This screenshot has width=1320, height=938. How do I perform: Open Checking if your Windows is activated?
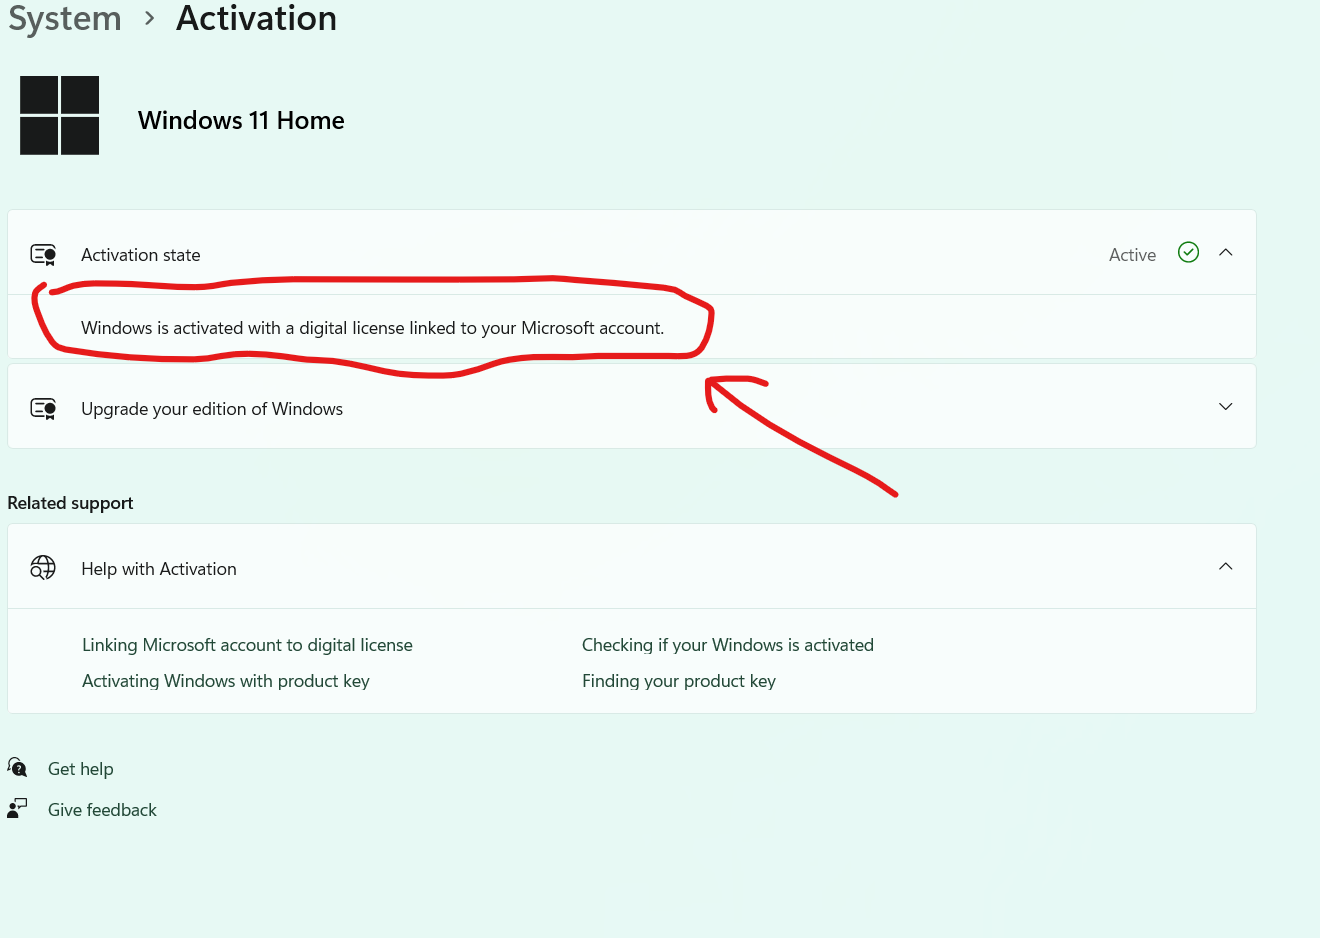click(x=728, y=645)
